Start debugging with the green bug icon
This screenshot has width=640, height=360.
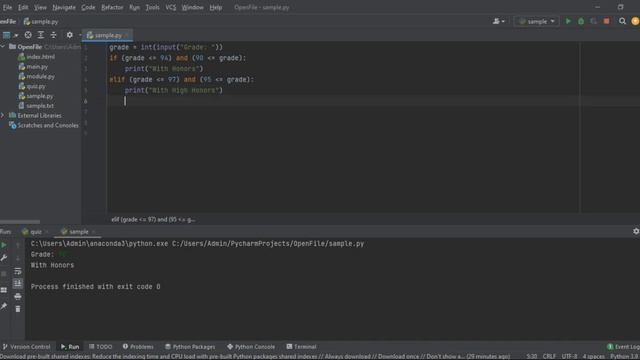[x=581, y=21]
